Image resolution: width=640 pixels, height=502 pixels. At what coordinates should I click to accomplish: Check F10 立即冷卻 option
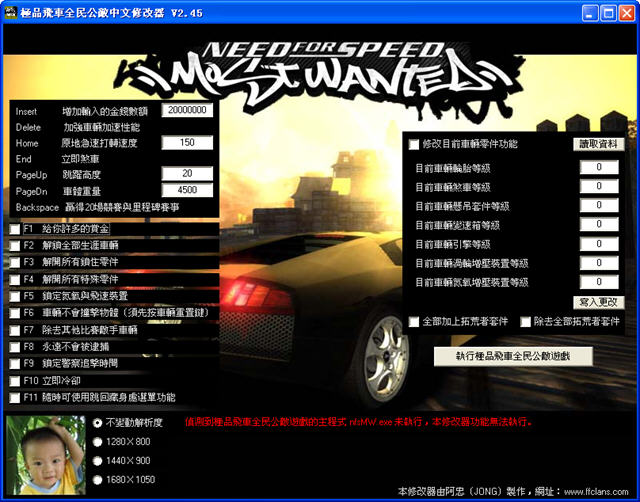tap(15, 381)
